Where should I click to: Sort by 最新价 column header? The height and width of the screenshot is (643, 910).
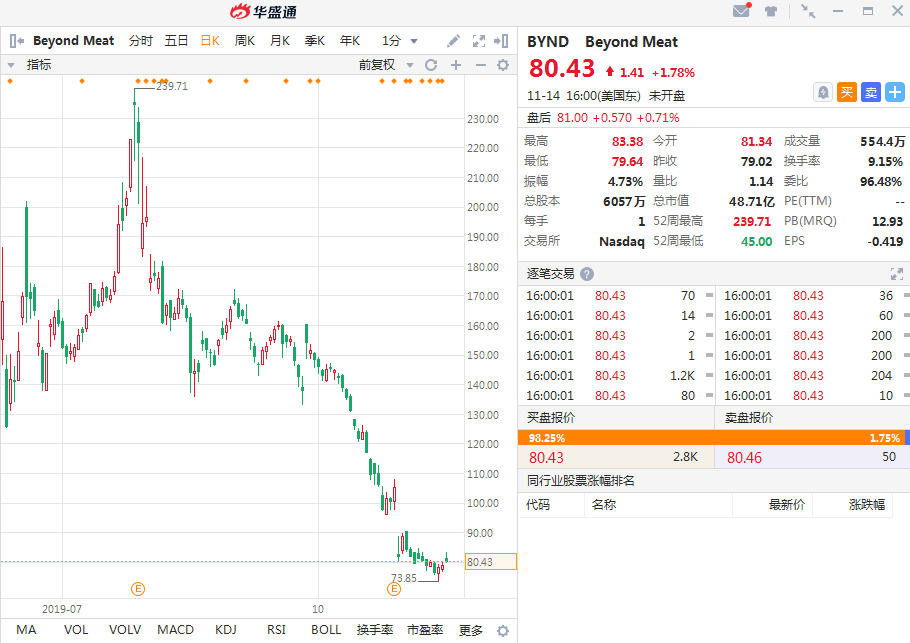[787, 504]
